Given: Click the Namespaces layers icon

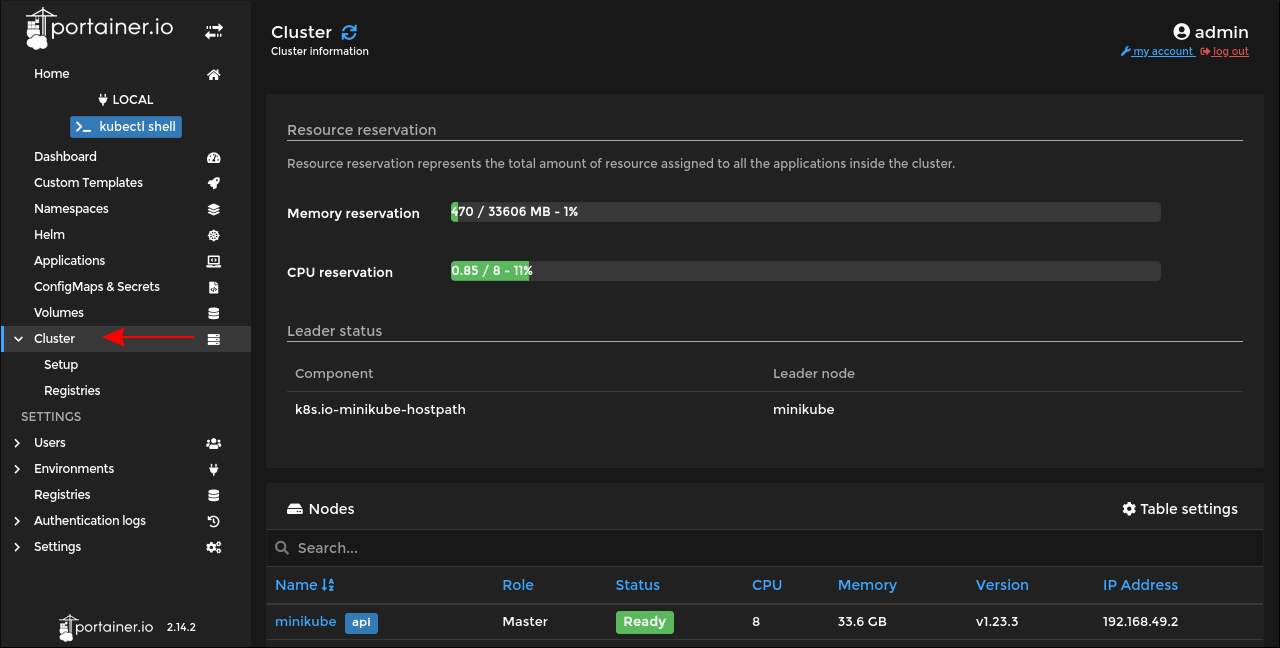Looking at the screenshot, I should (213, 209).
